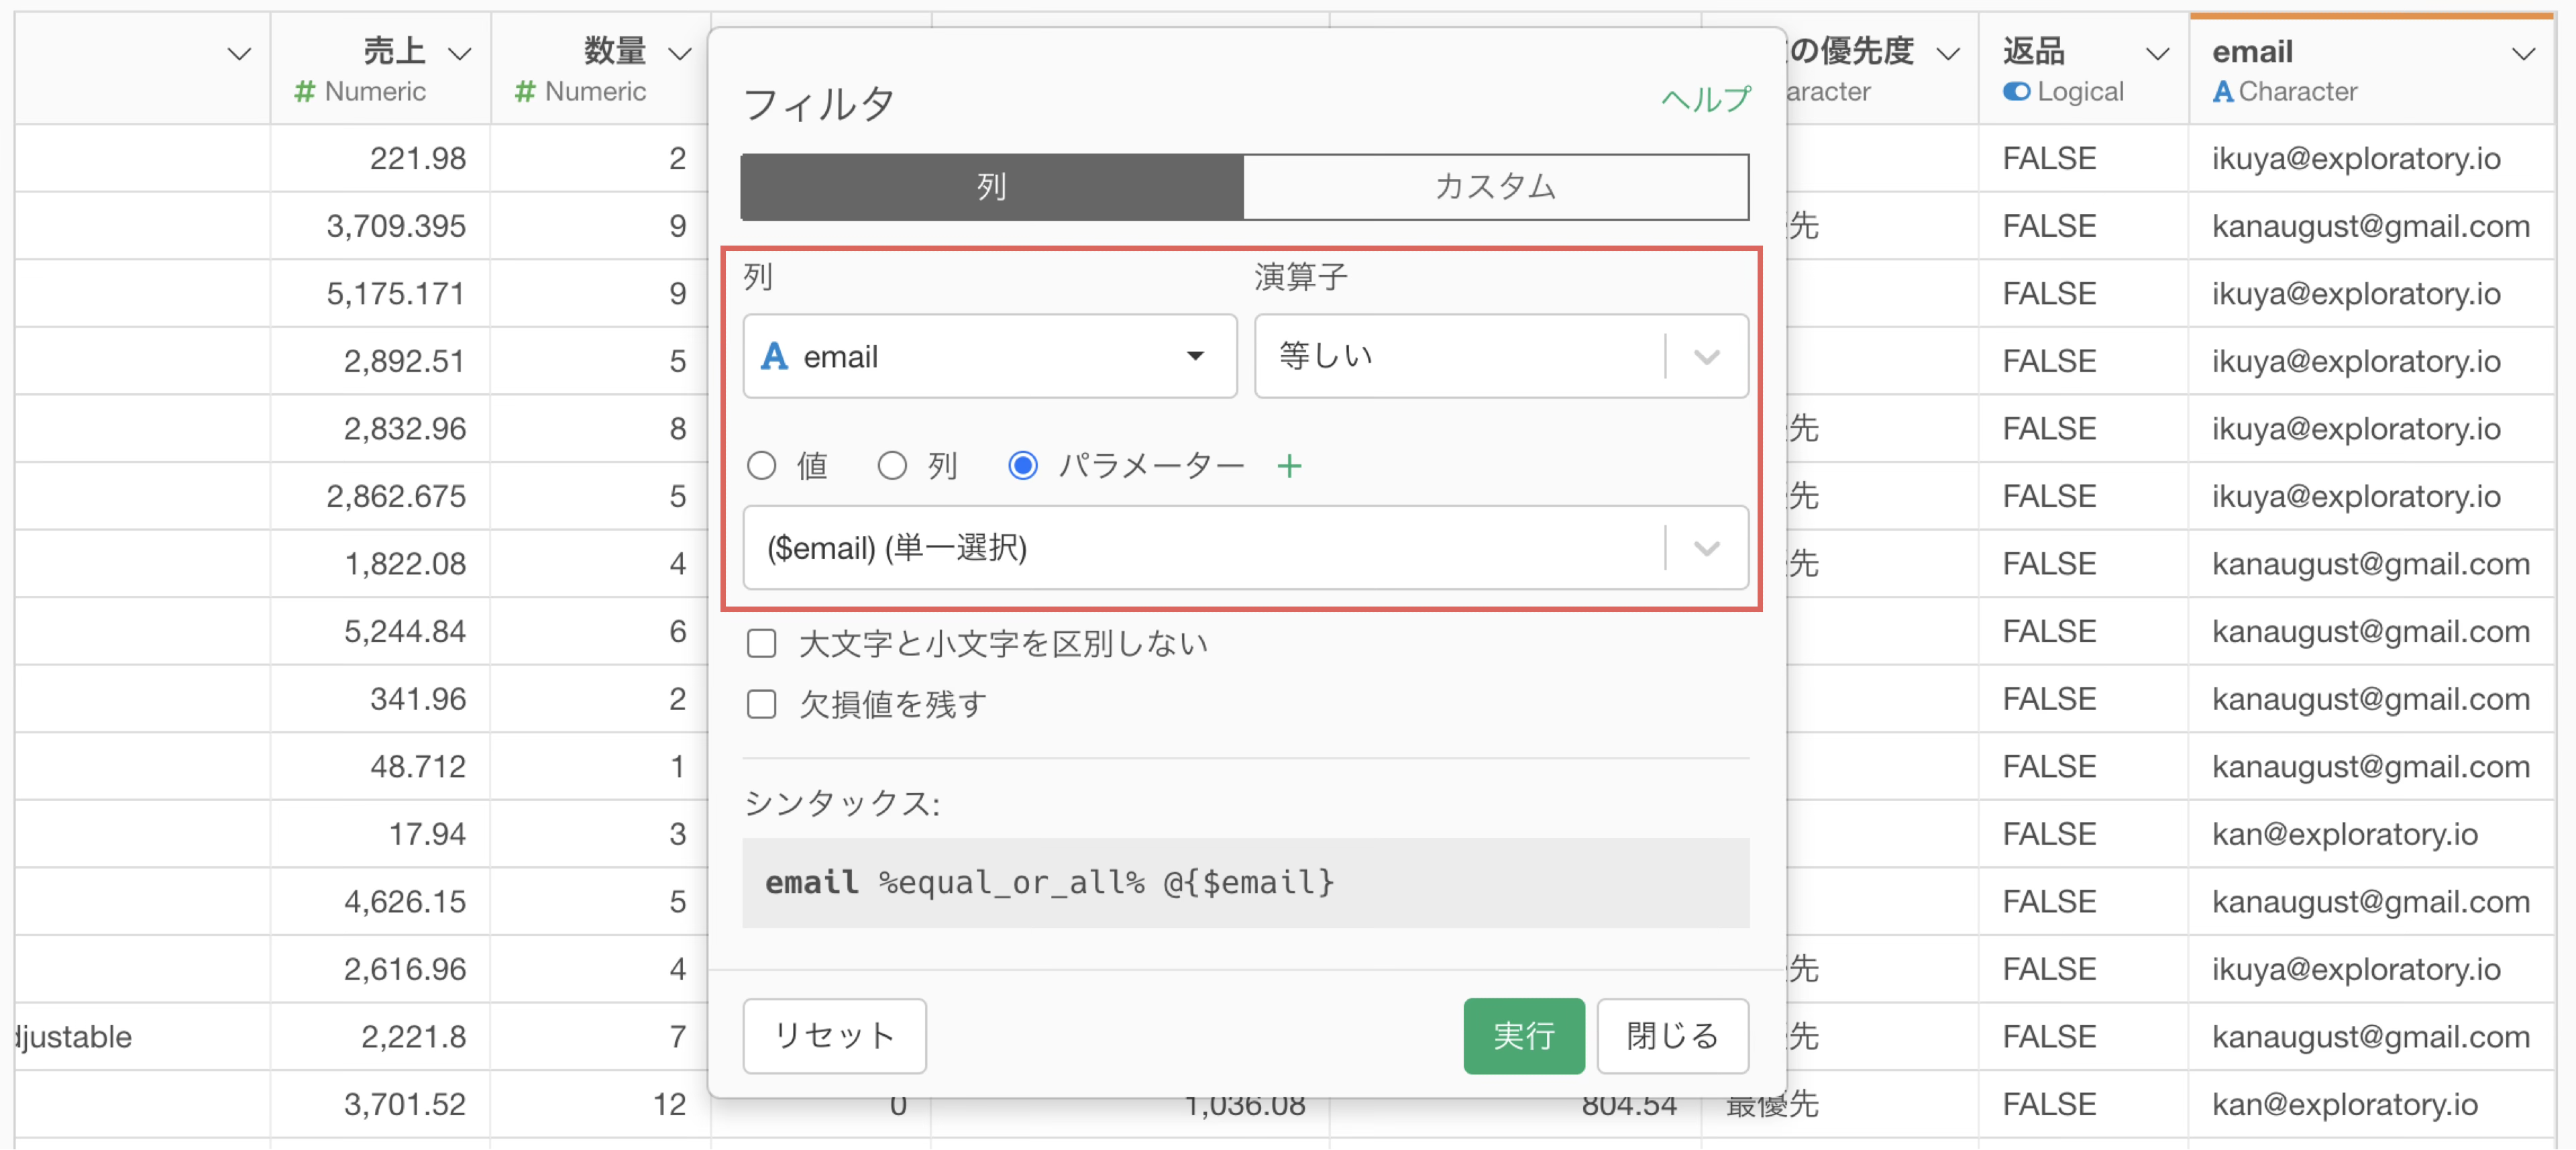Open the ヘルプ link

tap(1705, 99)
